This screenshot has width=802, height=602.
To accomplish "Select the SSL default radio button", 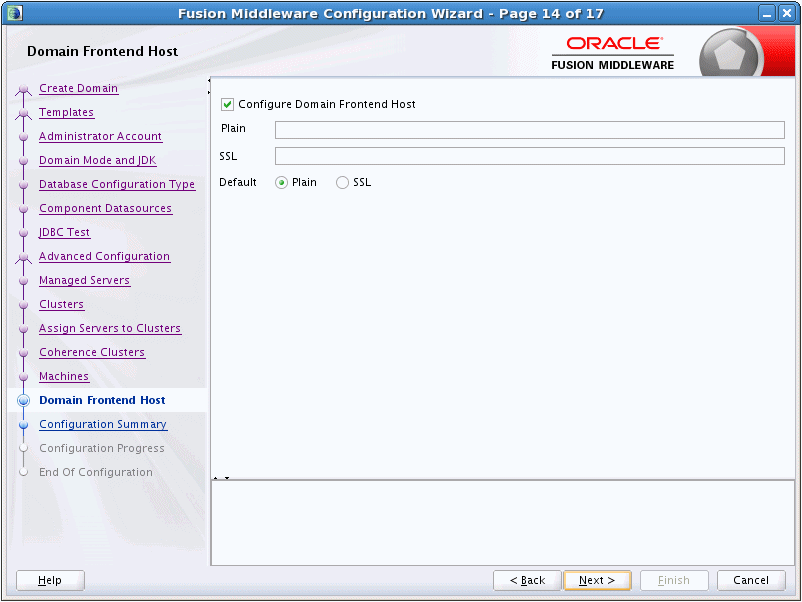I will tap(342, 183).
